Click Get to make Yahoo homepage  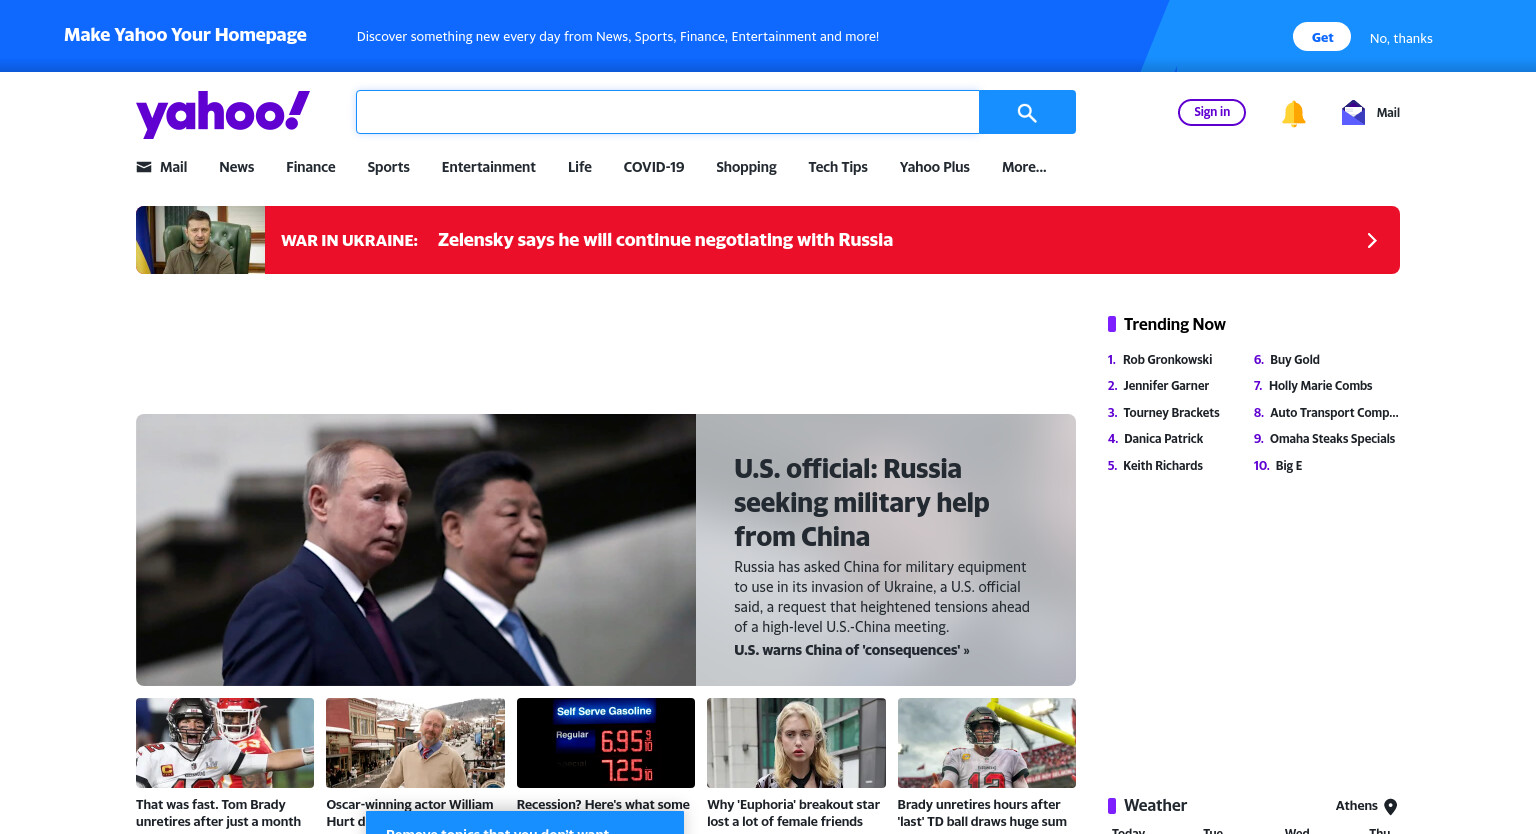pos(1322,37)
